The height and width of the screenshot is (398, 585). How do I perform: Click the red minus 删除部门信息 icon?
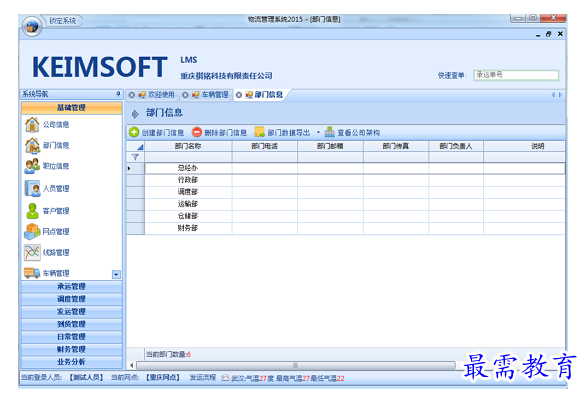pos(197,132)
